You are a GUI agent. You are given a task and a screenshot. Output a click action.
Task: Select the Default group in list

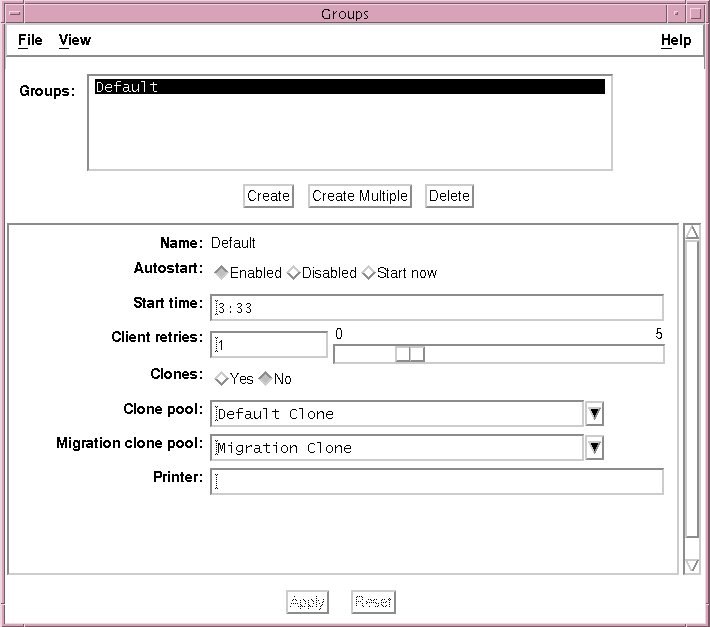(349, 87)
